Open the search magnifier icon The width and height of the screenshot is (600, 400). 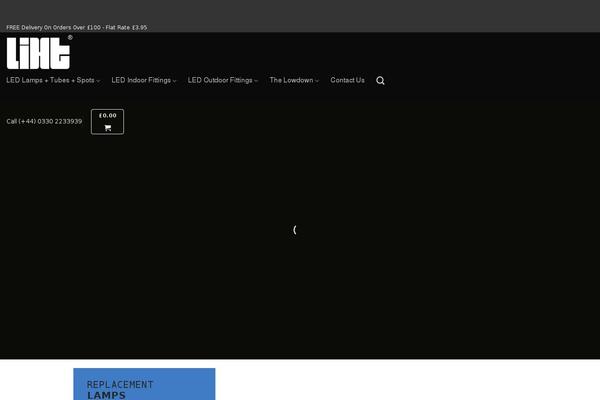point(380,80)
